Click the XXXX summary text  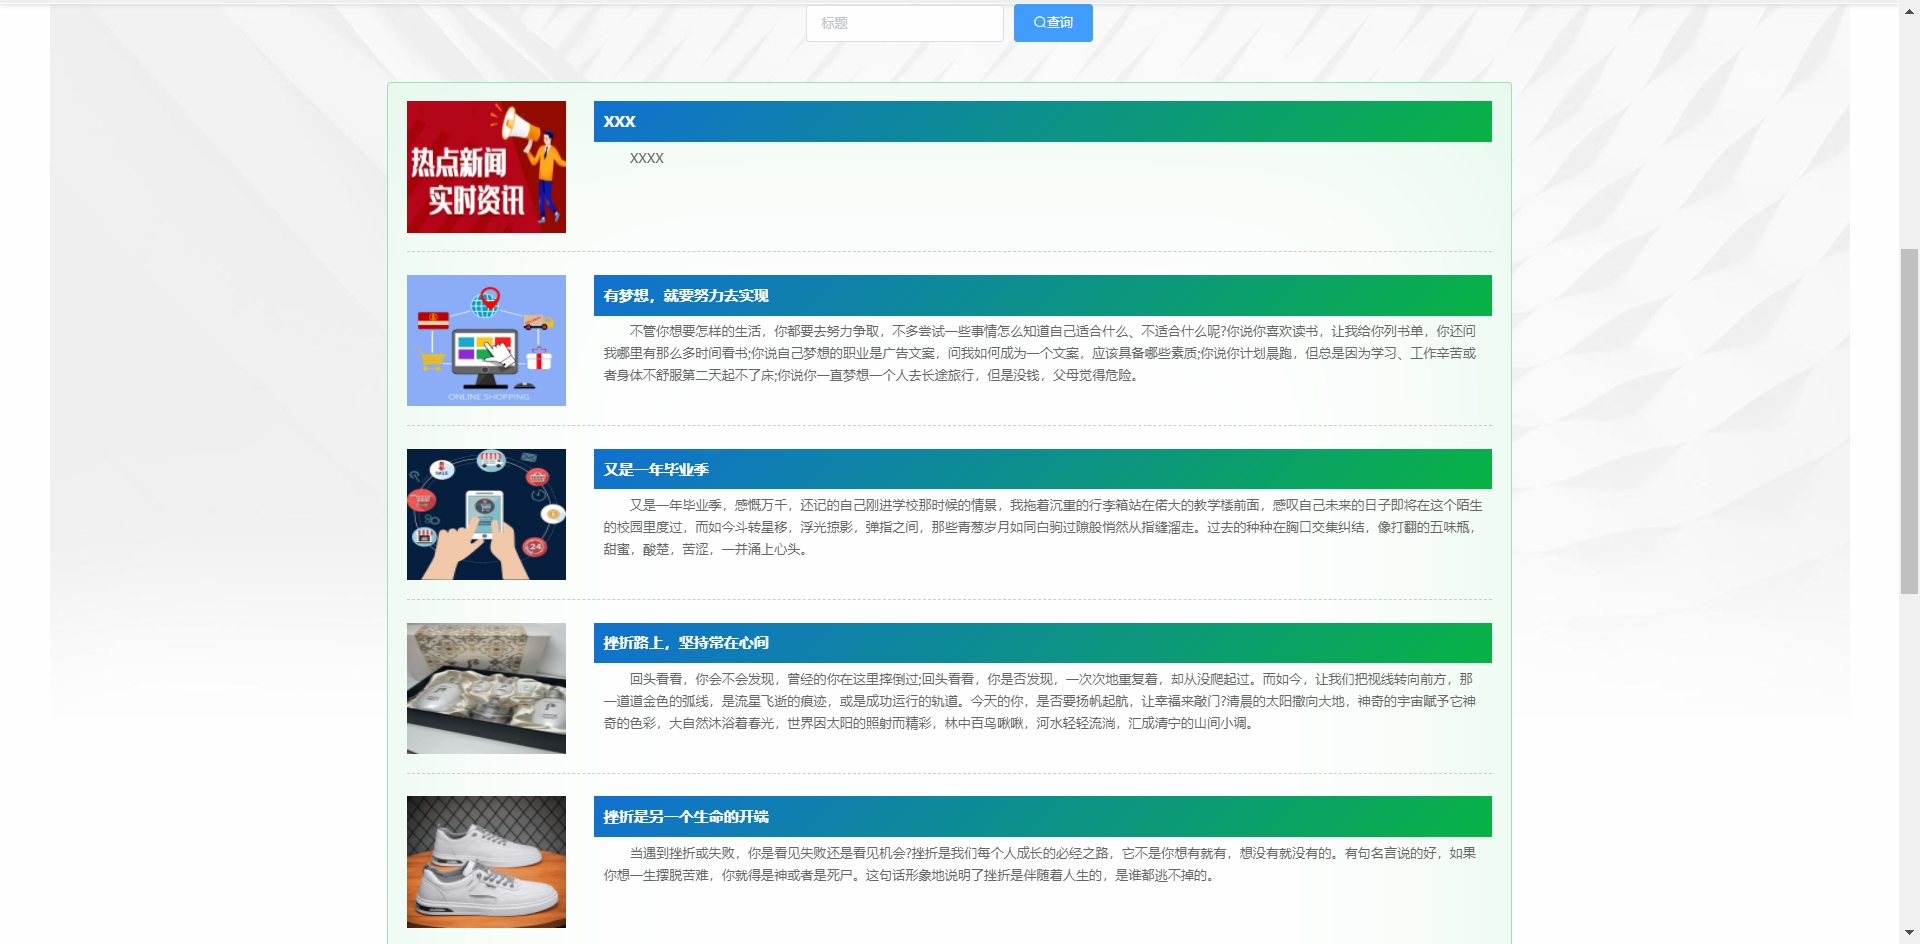point(647,158)
